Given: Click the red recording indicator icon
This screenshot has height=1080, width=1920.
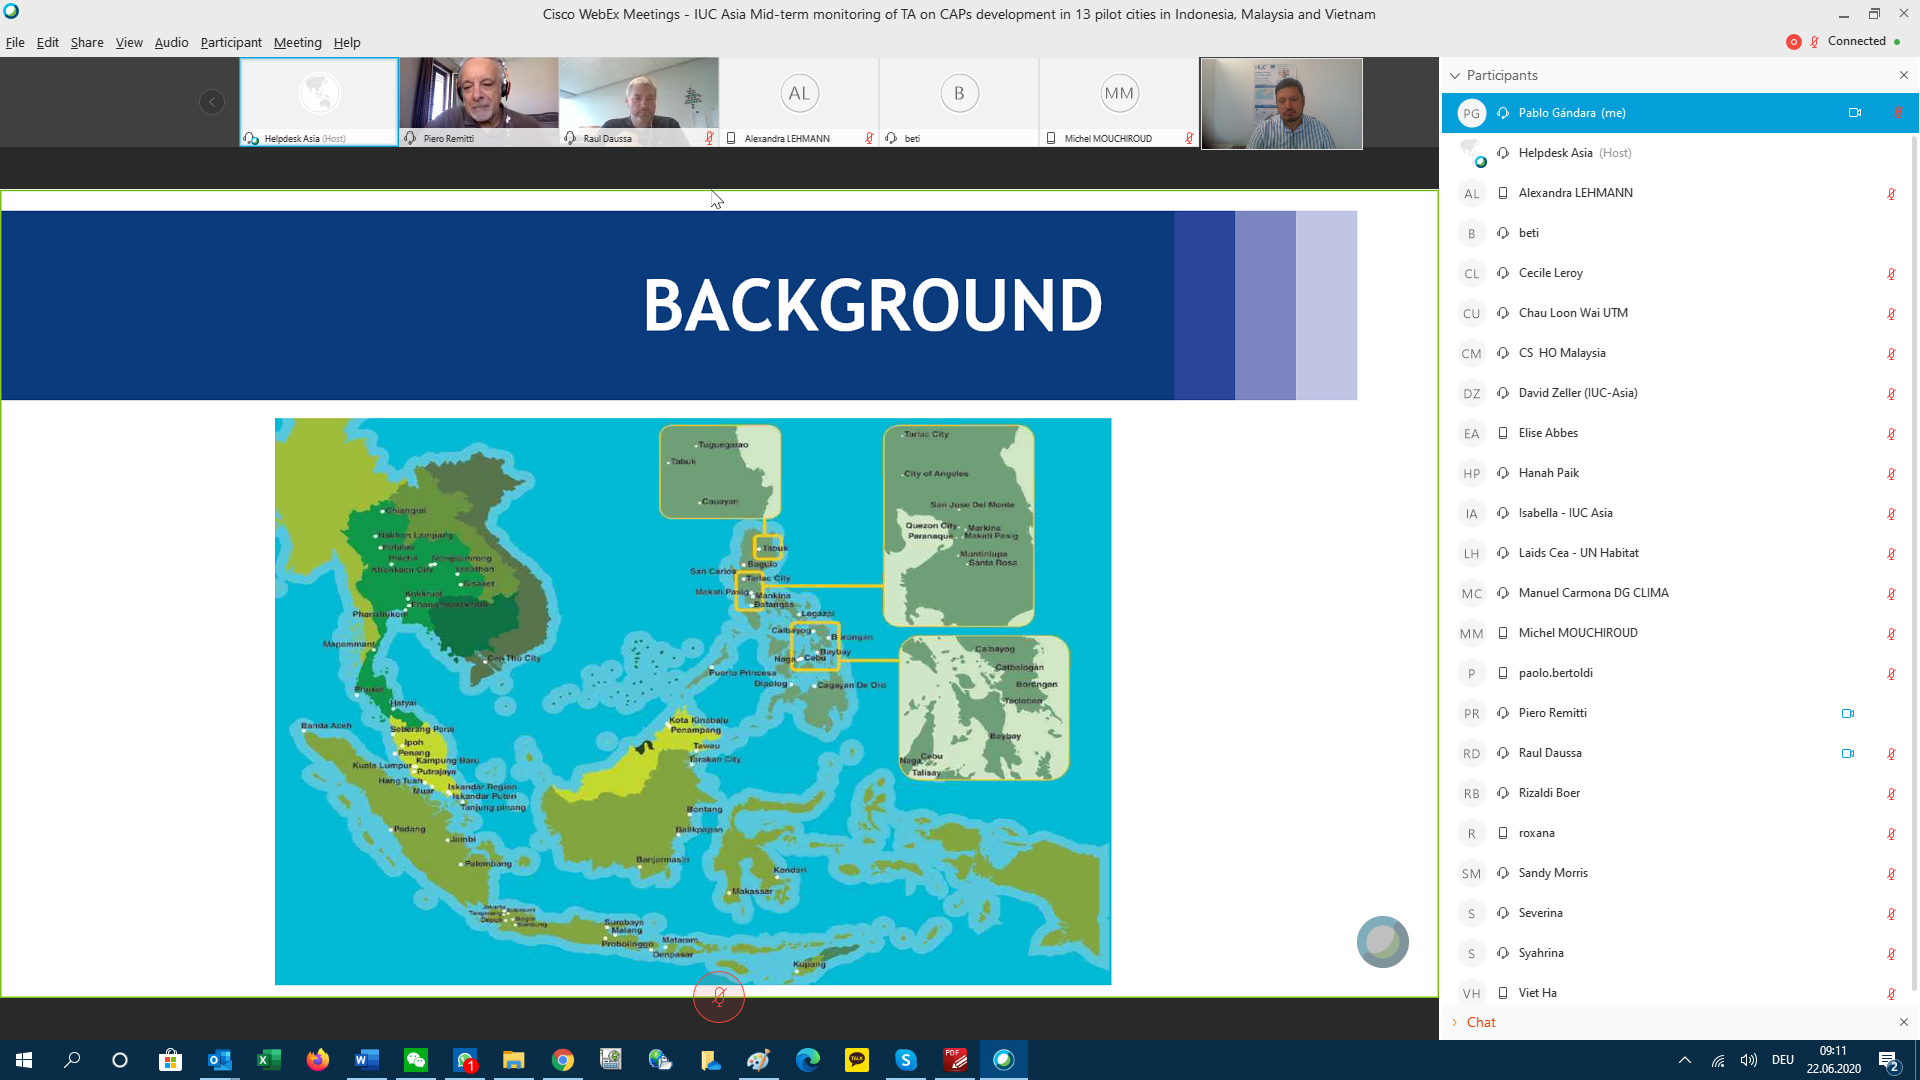Looking at the screenshot, I should tap(1793, 41).
